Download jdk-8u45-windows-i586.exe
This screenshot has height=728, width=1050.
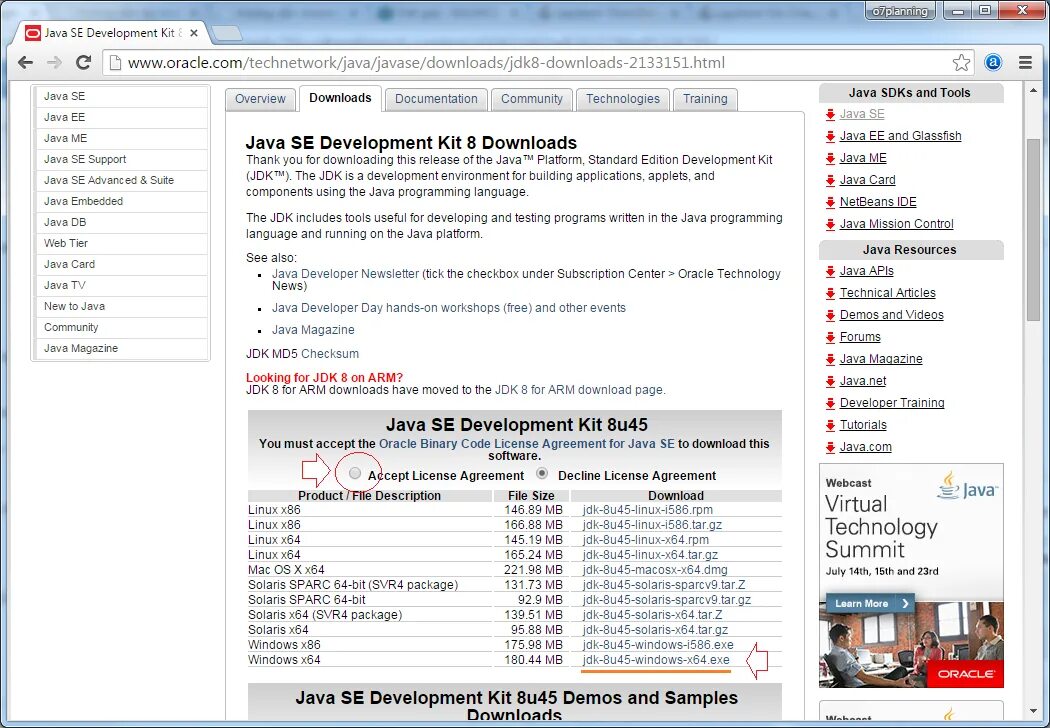pos(658,645)
